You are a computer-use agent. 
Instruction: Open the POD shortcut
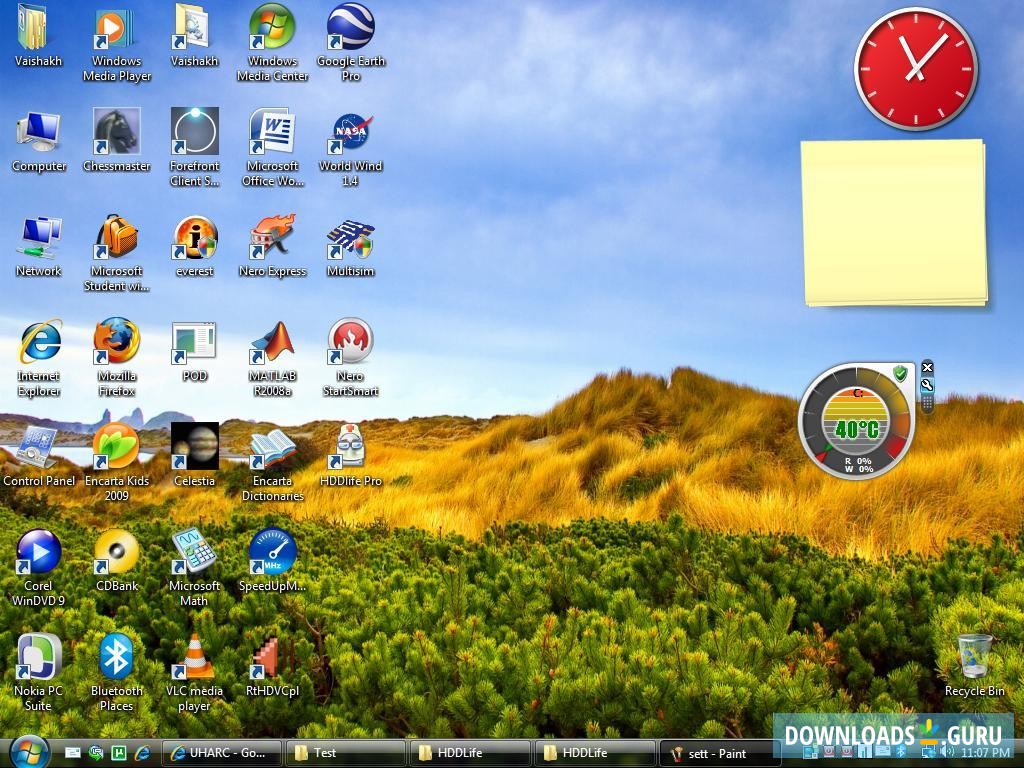195,351
